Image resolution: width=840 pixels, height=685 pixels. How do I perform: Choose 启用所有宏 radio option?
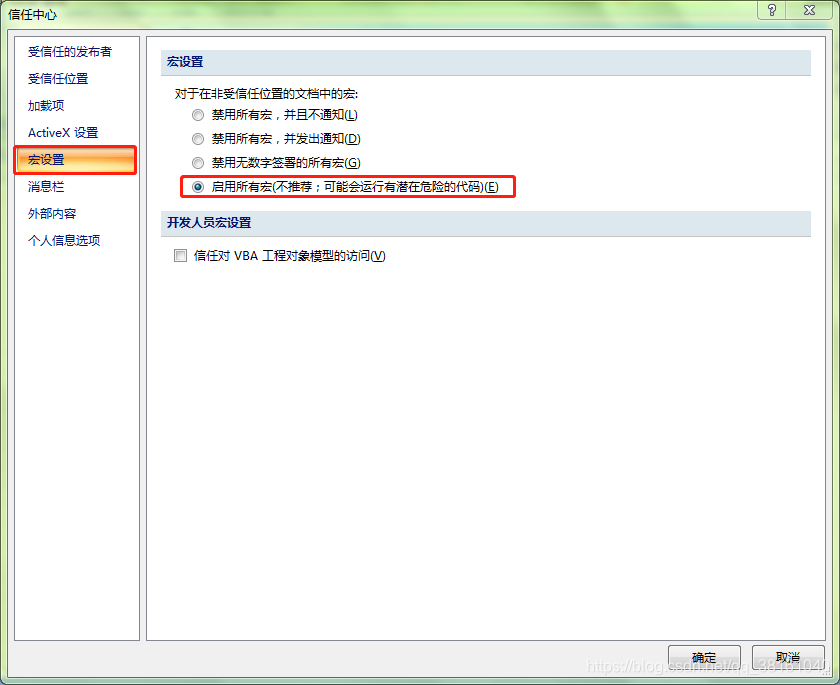click(198, 186)
